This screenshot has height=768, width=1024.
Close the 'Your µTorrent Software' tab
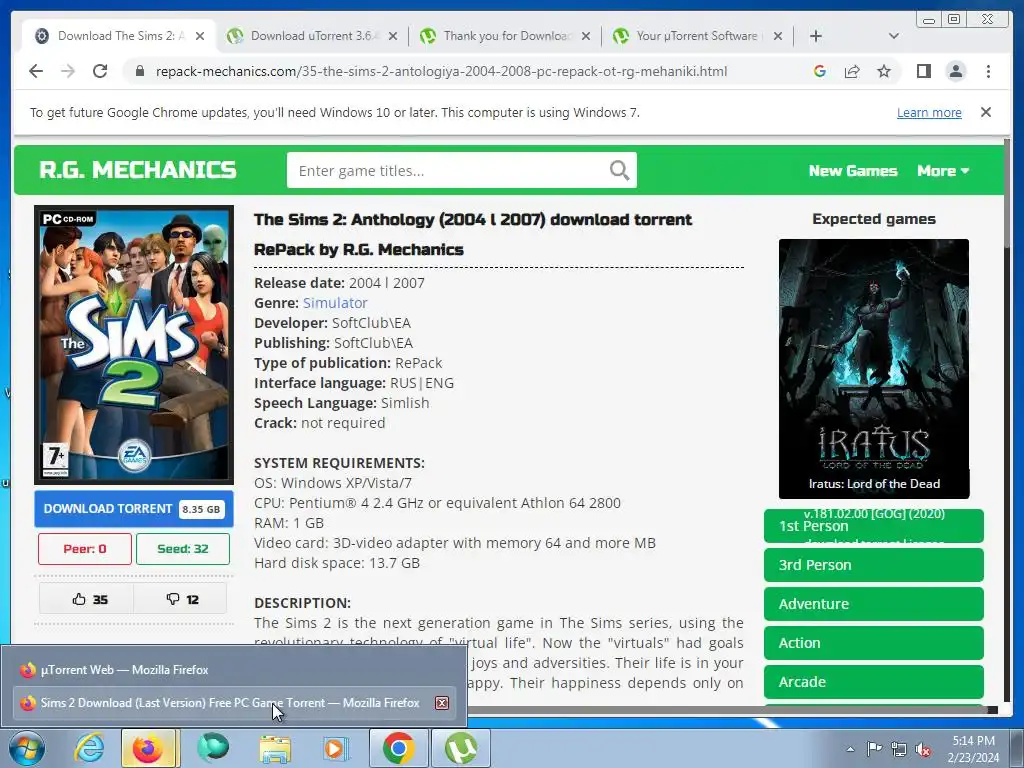click(778, 36)
